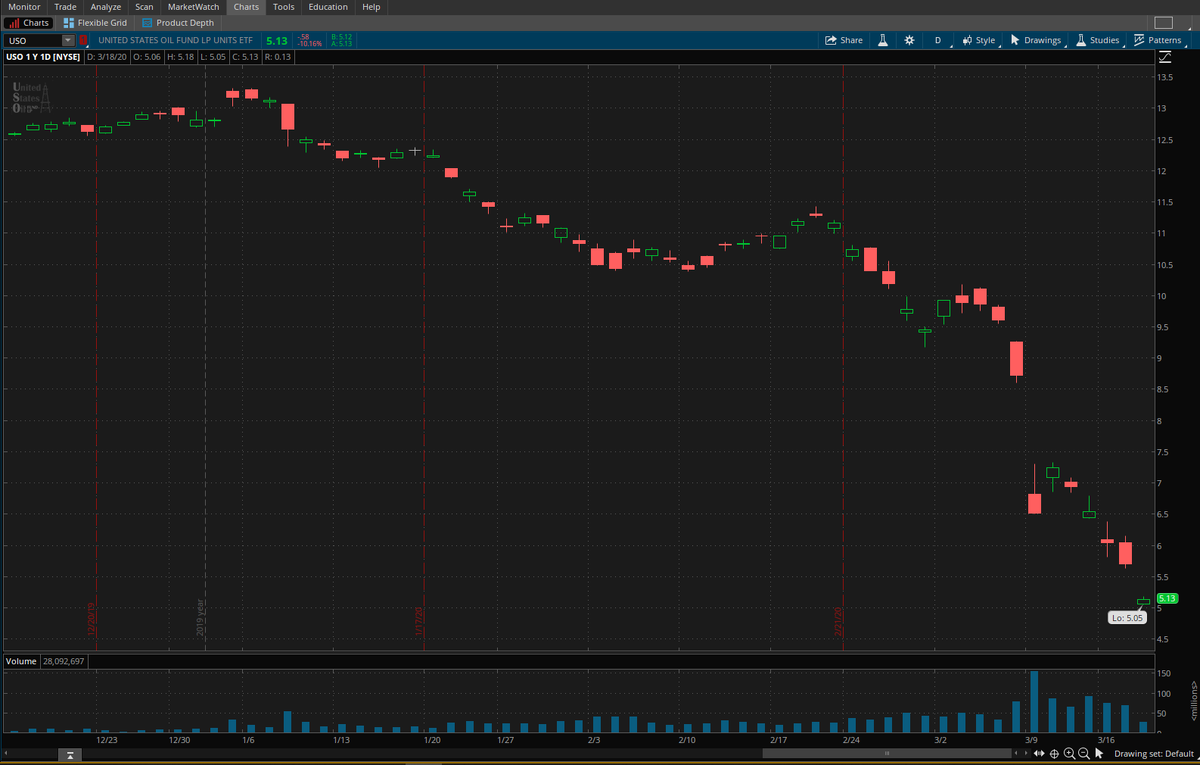Click the Lo: 5.05 low price bubble
This screenshot has width=1200, height=765.
pyautogui.click(x=1126, y=618)
